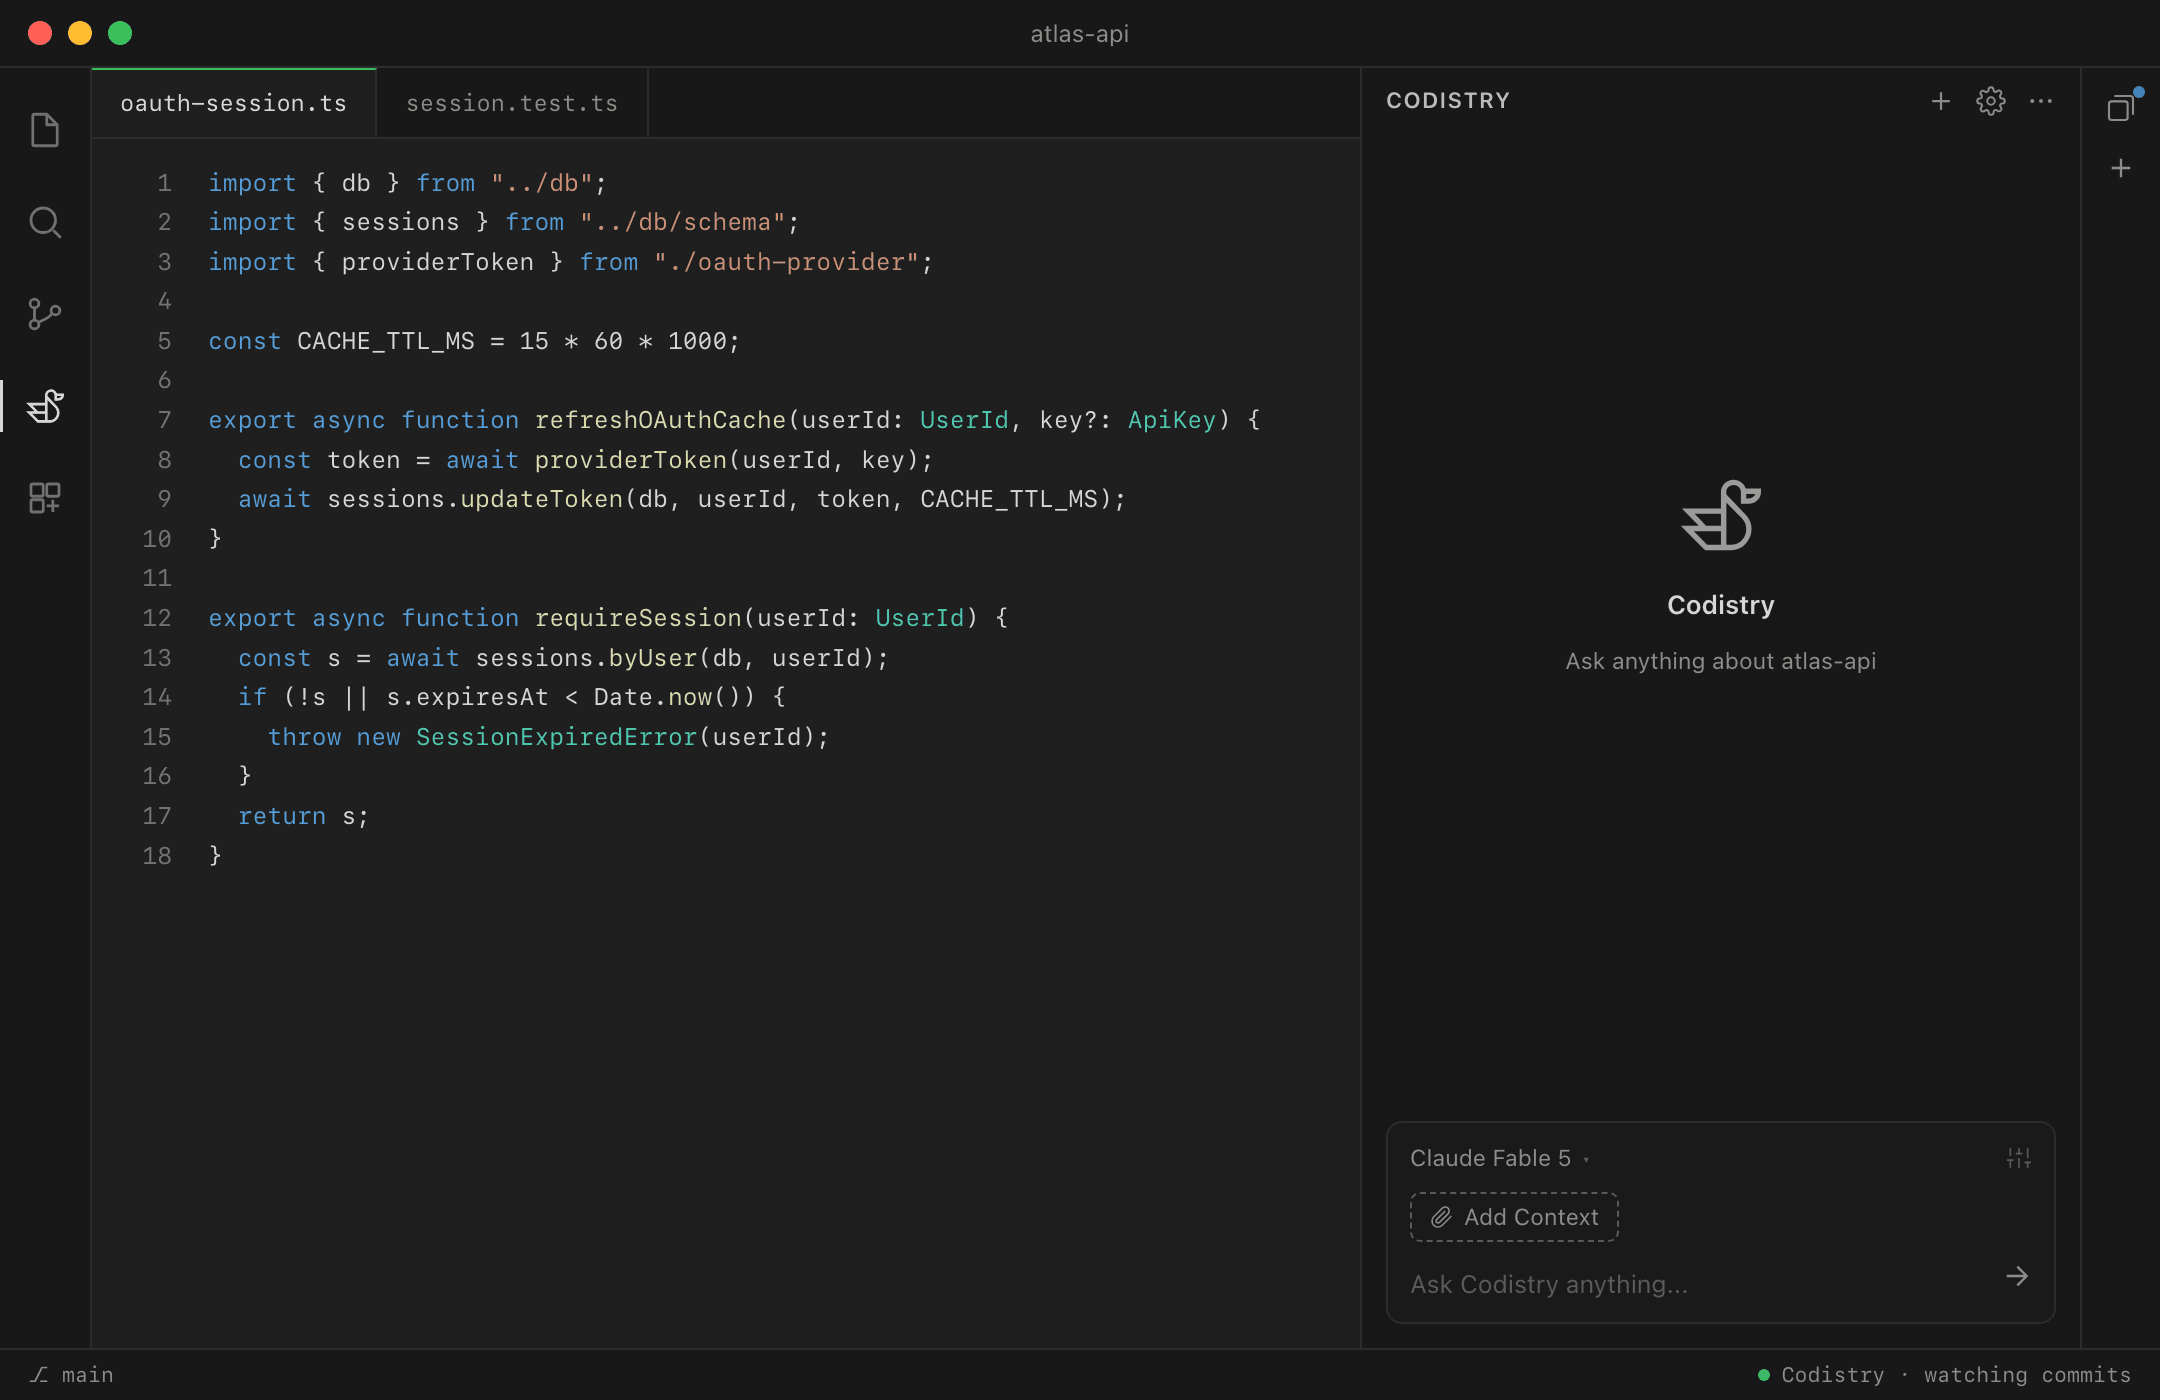Click the main branch in status bar
2160x1400 pixels.
pos(72,1375)
